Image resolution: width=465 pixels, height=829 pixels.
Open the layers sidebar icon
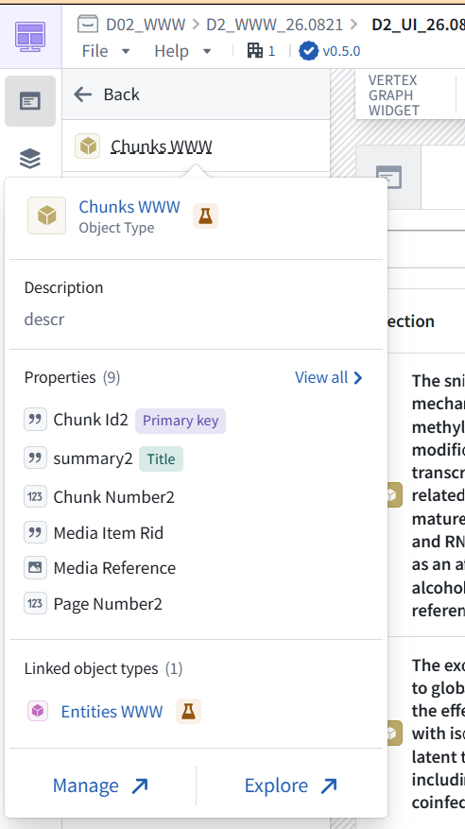pyautogui.click(x=30, y=158)
